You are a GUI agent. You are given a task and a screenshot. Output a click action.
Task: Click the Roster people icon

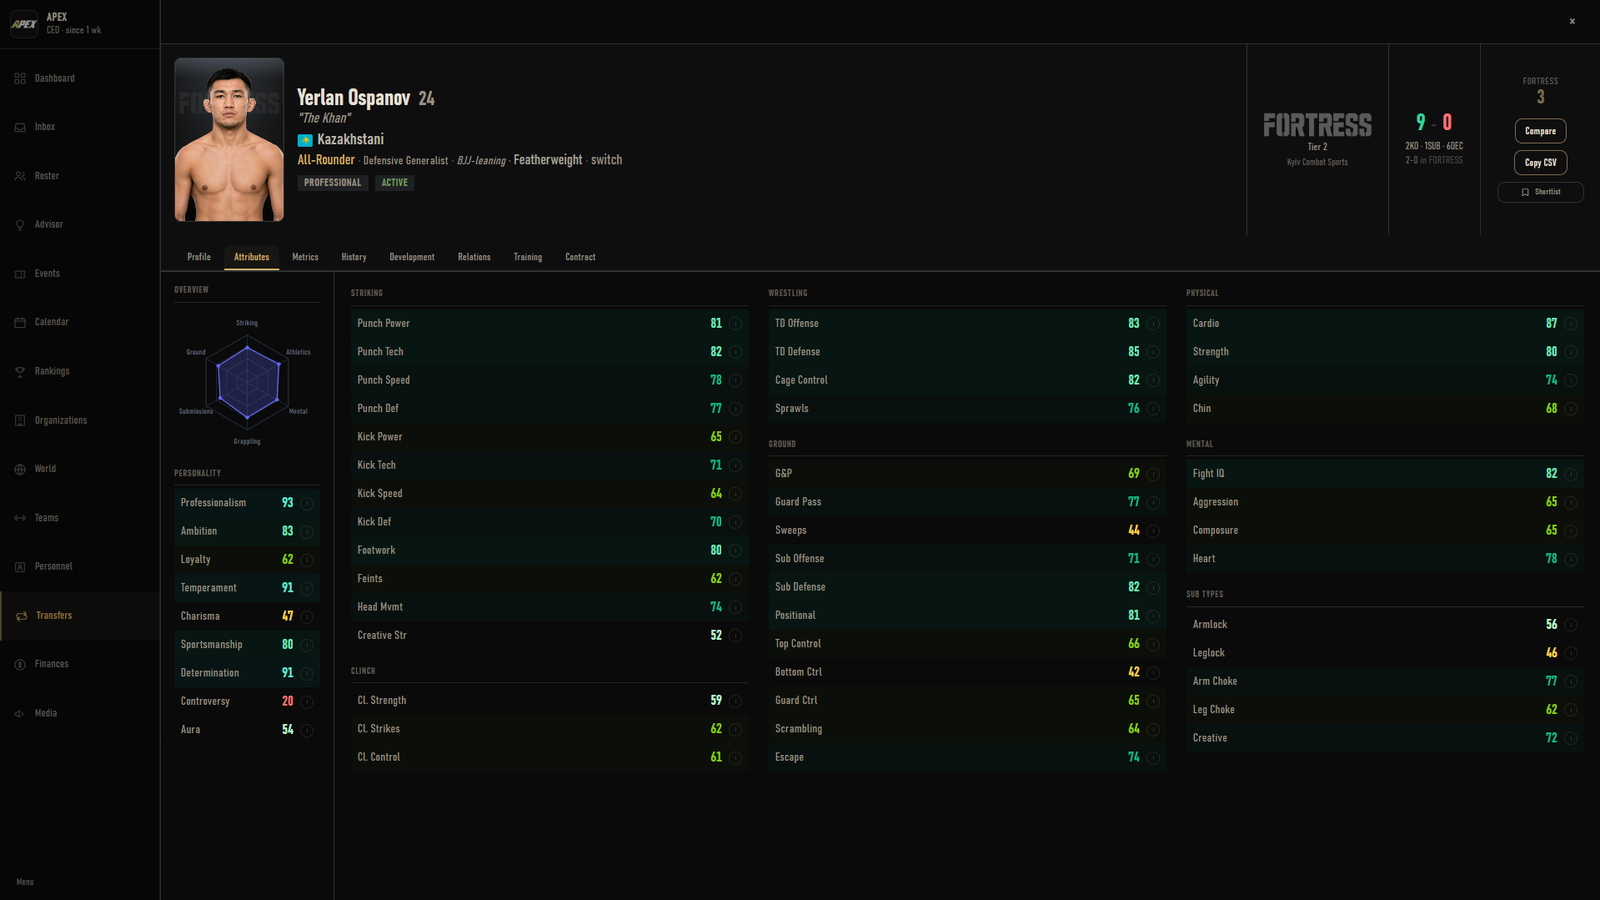point(20,176)
